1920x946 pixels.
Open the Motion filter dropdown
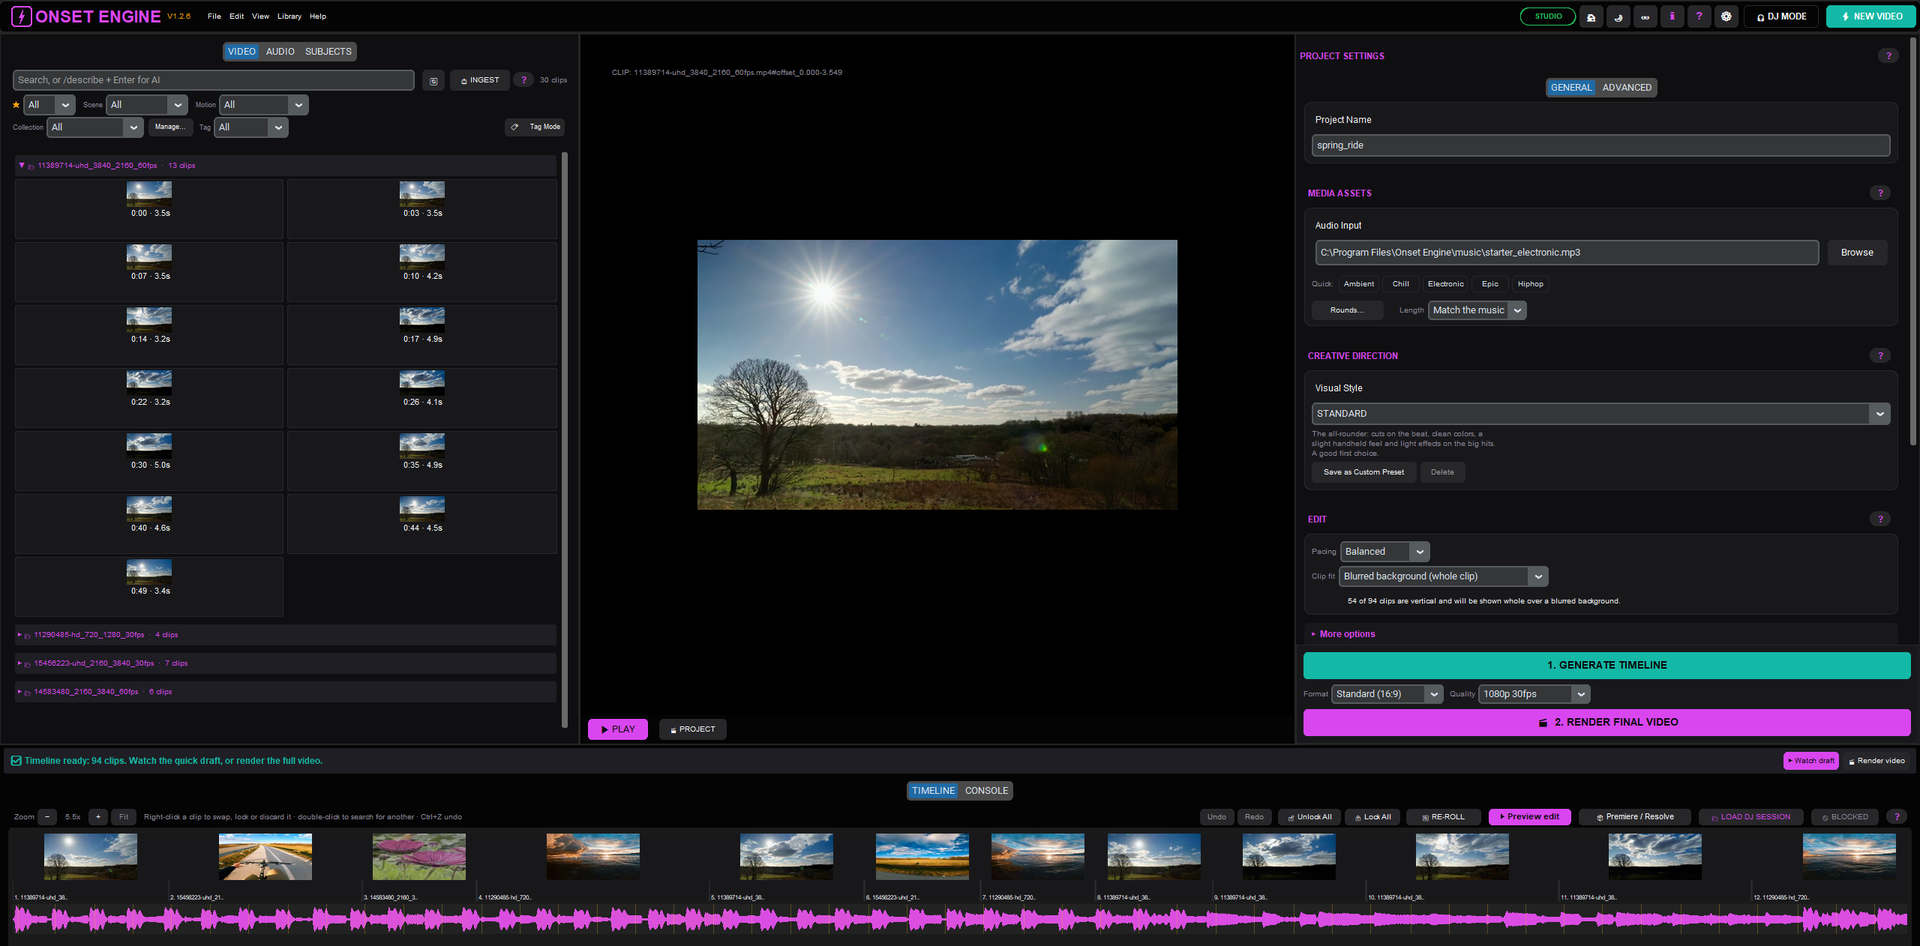[264, 105]
